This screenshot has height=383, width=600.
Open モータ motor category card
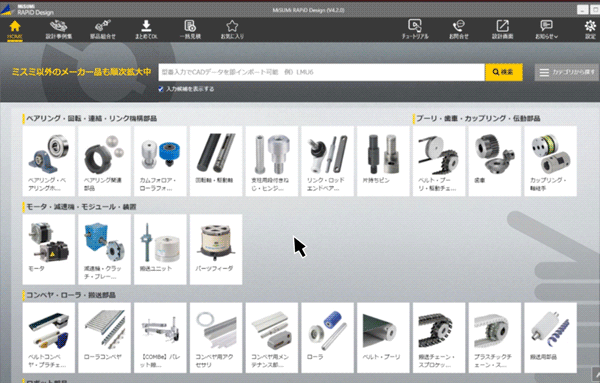point(49,249)
